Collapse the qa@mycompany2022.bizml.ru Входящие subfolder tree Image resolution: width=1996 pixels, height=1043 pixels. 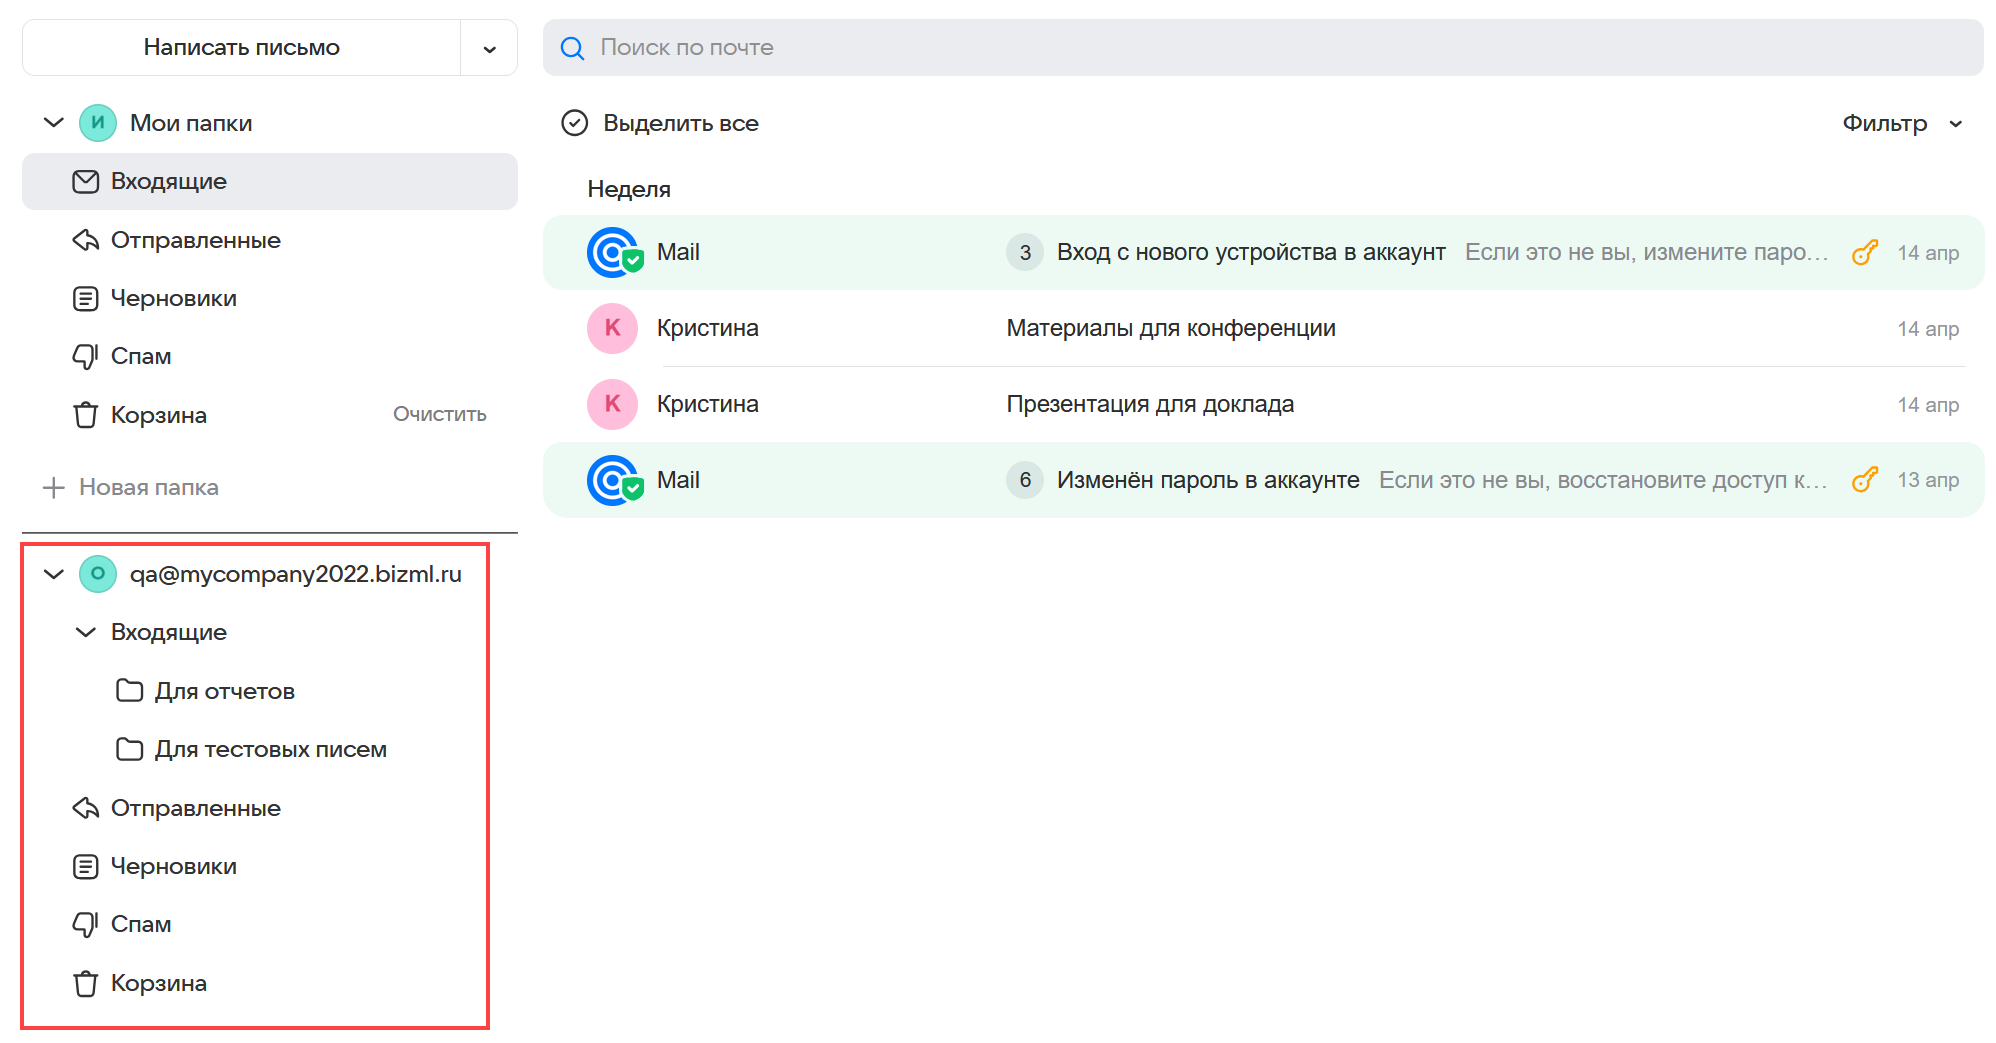[x=86, y=633]
